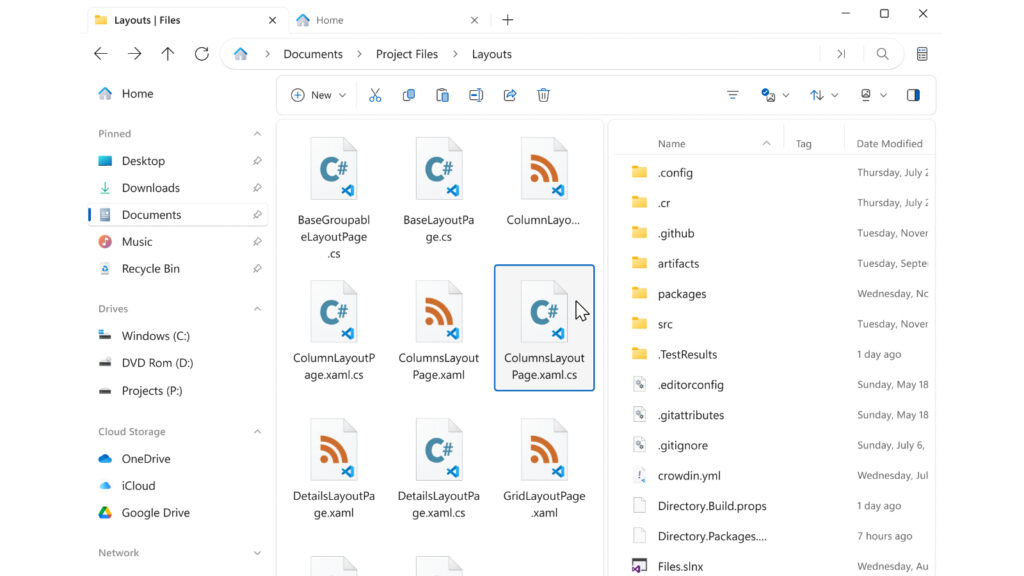Select the GridLayoutPage.xaml file
This screenshot has height=576, width=1024.
click(x=544, y=469)
